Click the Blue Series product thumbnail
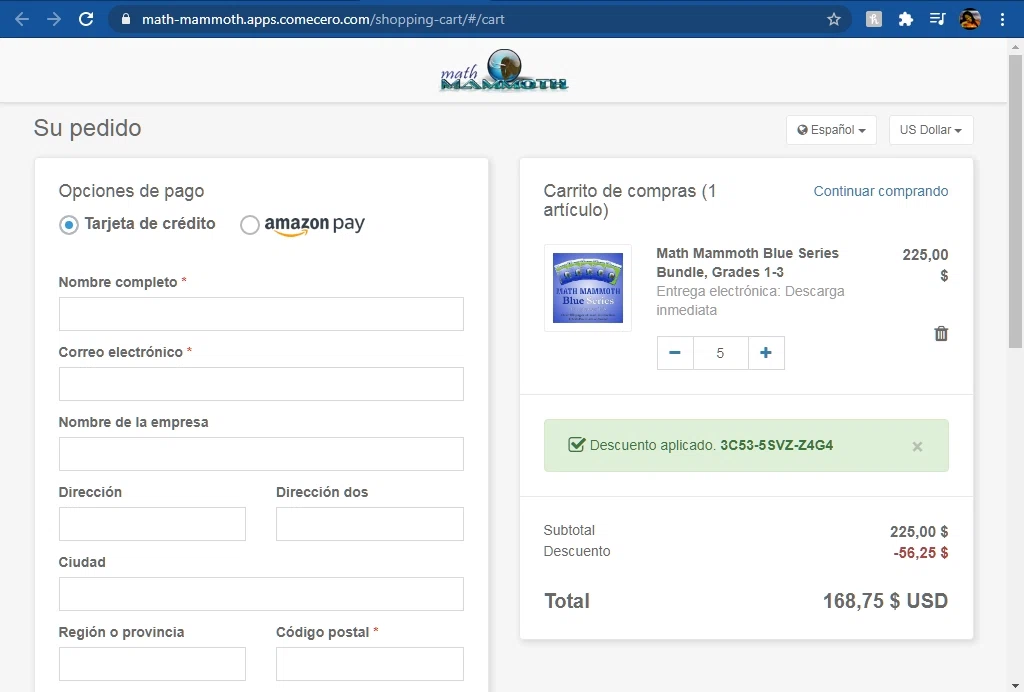The width and height of the screenshot is (1024, 692). pos(588,288)
